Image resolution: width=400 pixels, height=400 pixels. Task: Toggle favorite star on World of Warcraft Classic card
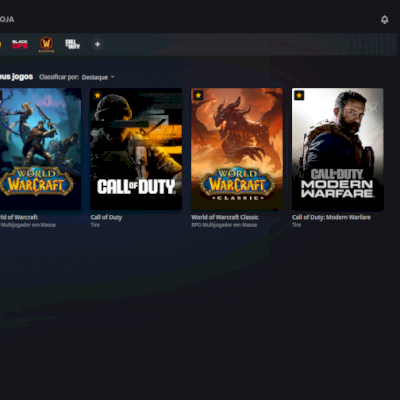tap(198, 96)
